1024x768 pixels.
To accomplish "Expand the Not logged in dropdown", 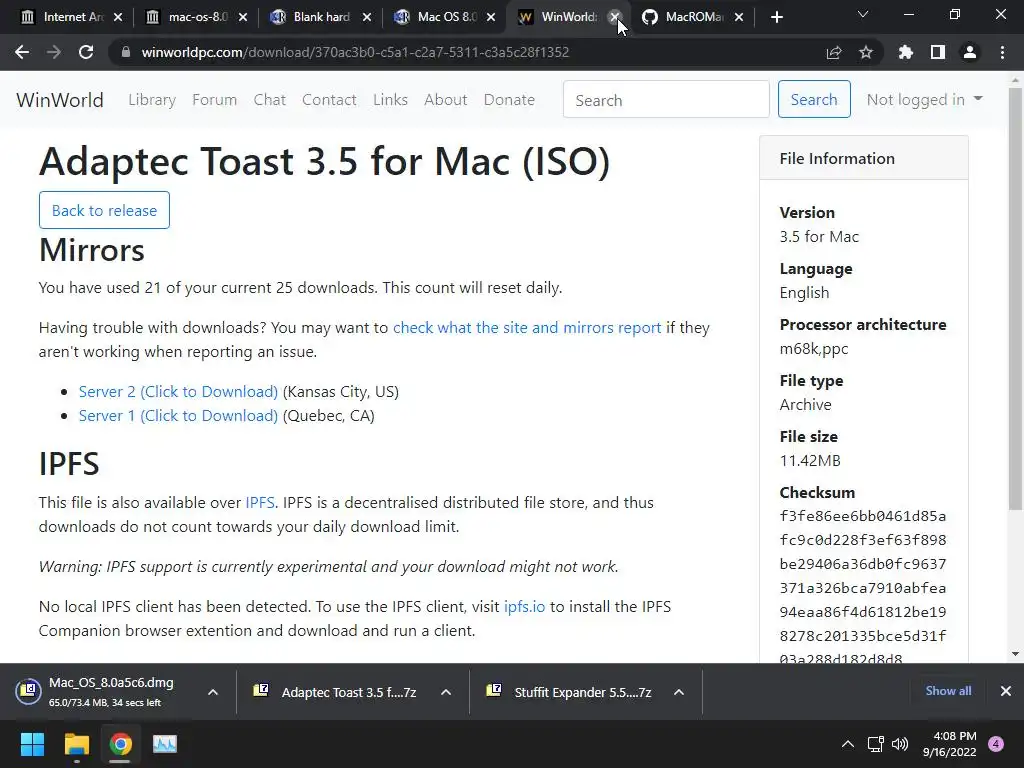I will tap(924, 99).
